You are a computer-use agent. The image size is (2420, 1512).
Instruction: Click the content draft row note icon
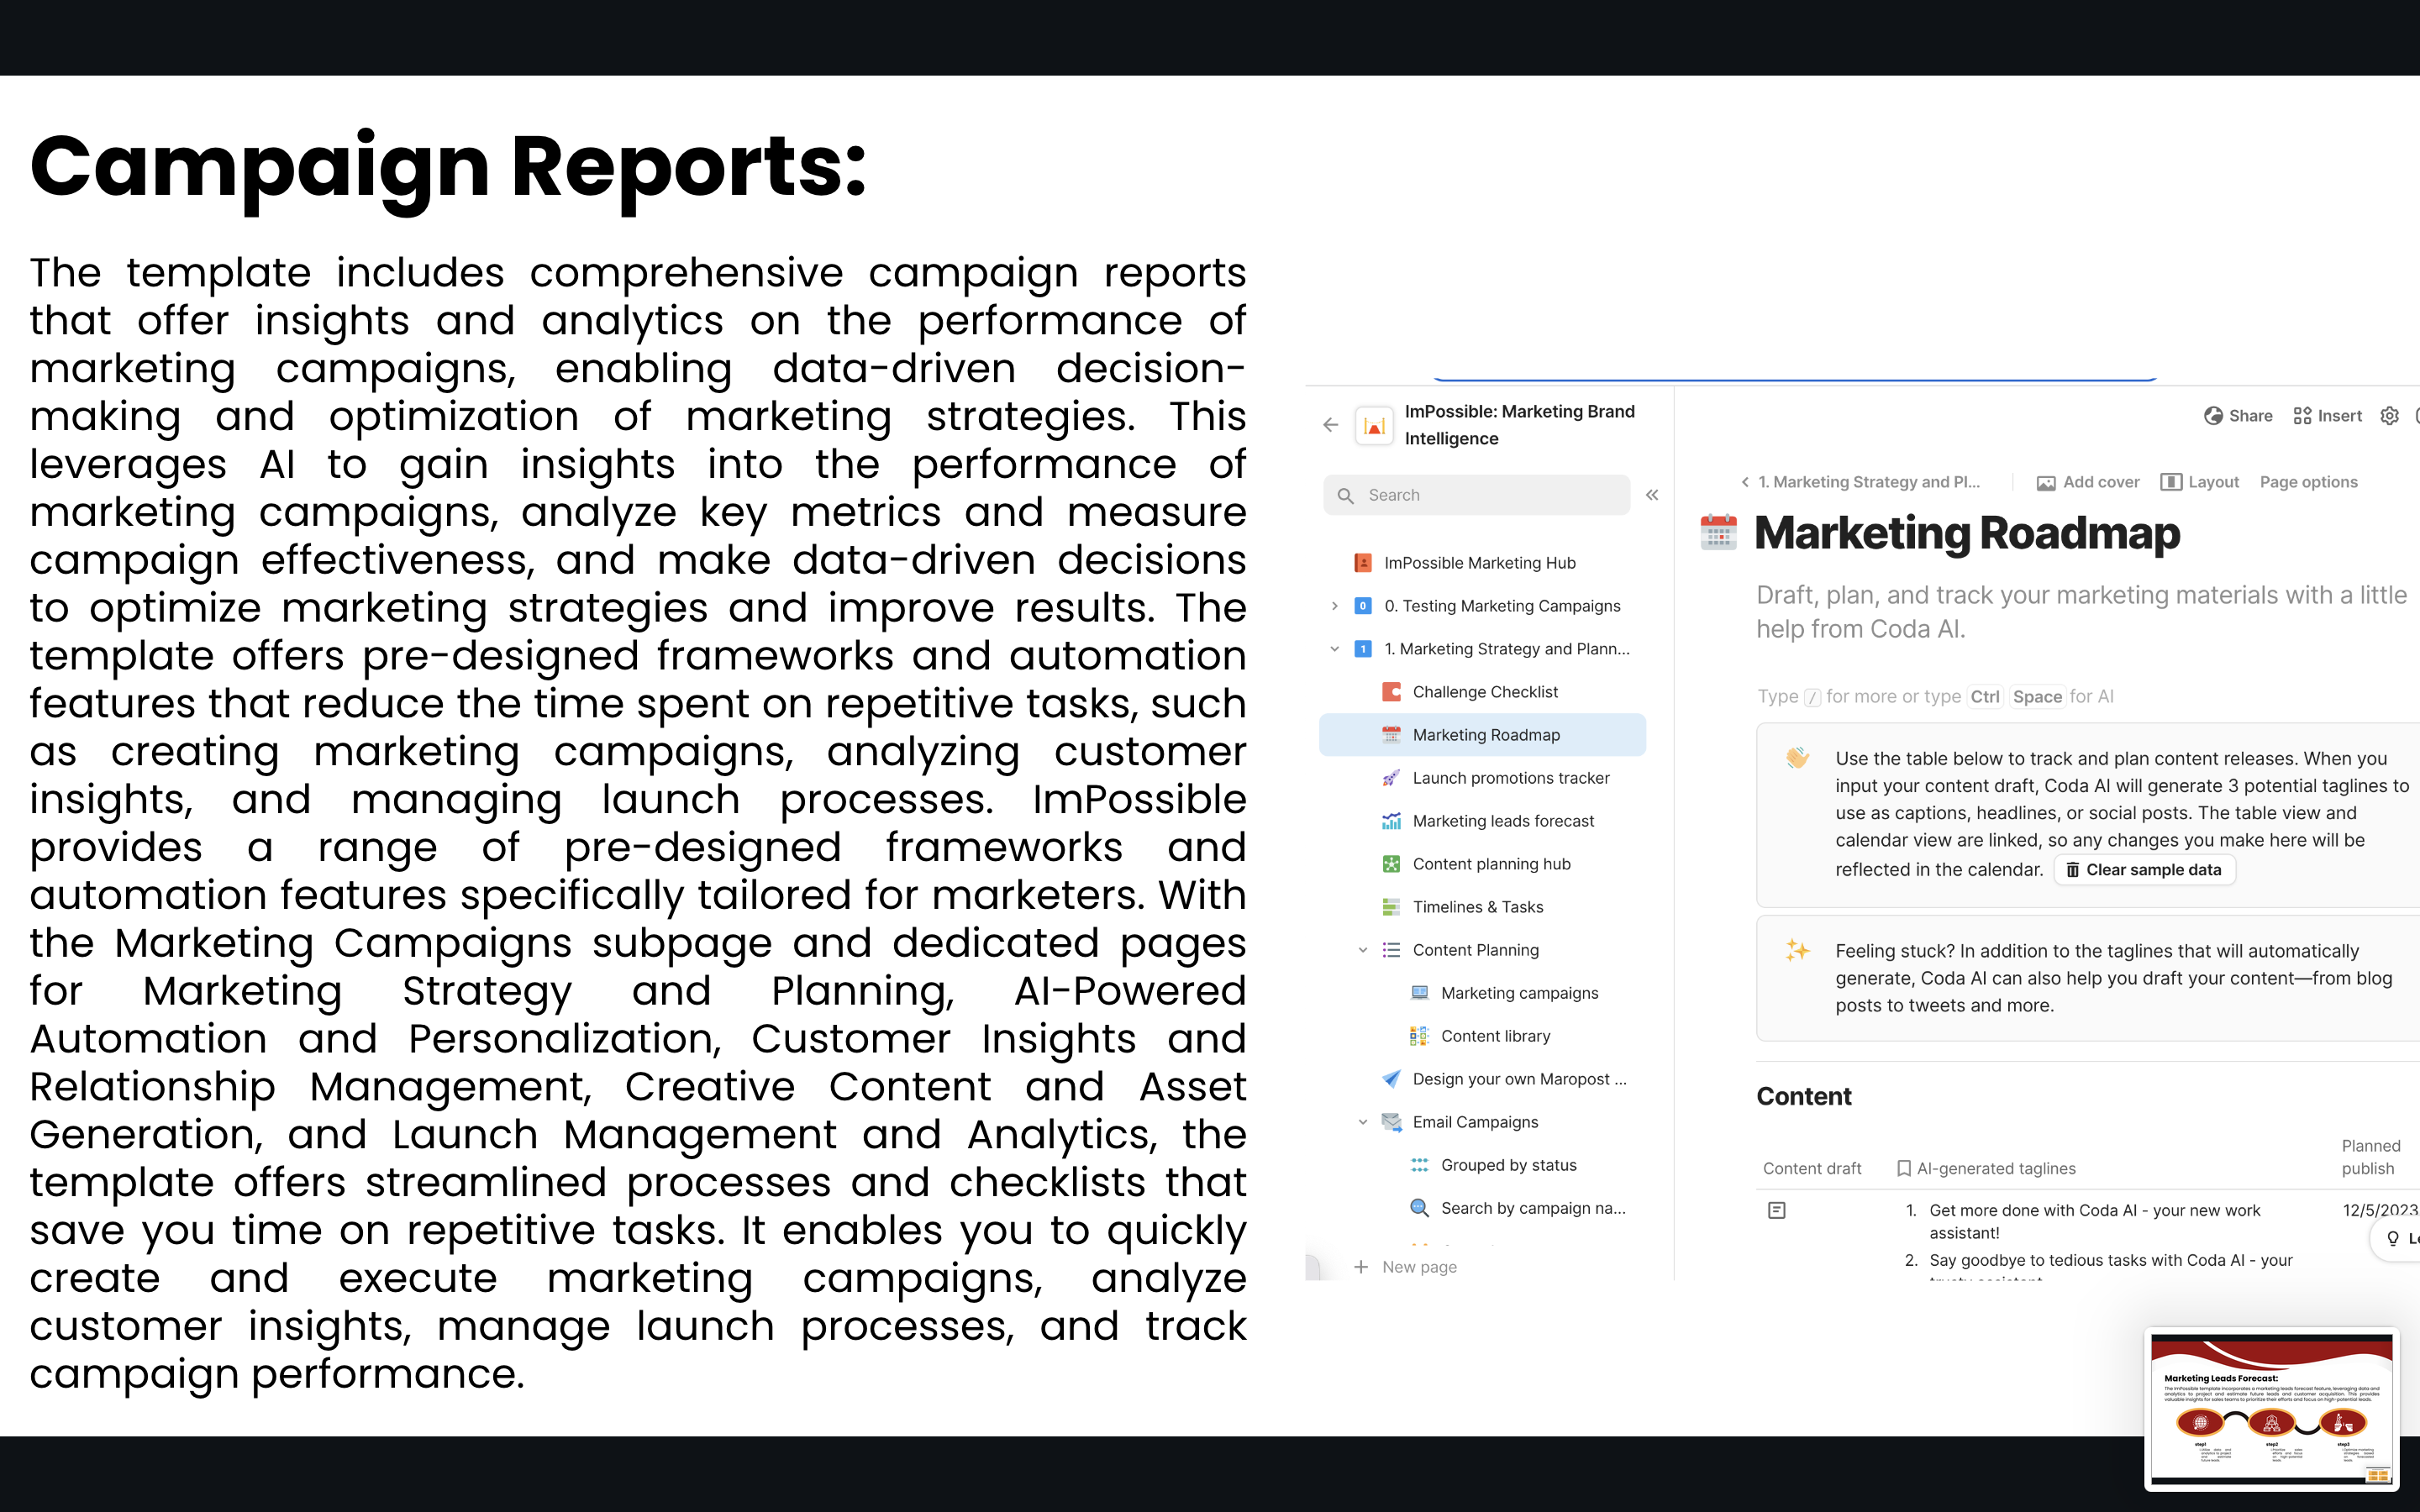coord(1776,1210)
